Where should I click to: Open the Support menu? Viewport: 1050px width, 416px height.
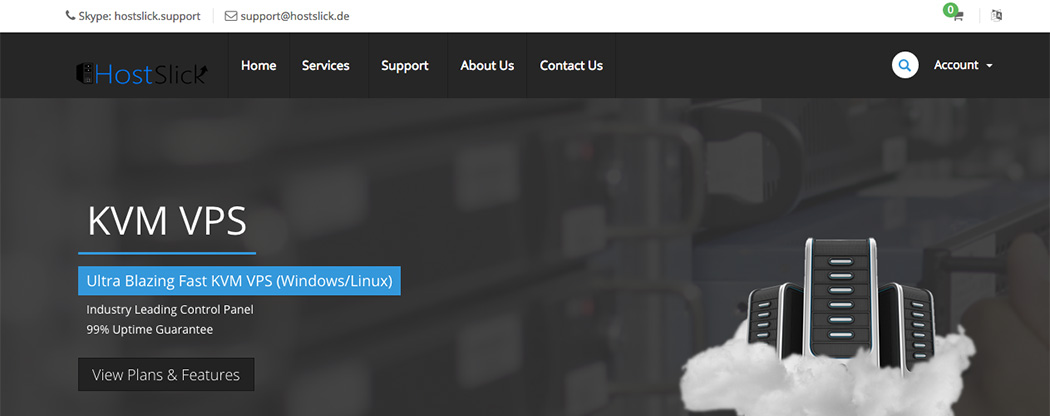click(404, 65)
